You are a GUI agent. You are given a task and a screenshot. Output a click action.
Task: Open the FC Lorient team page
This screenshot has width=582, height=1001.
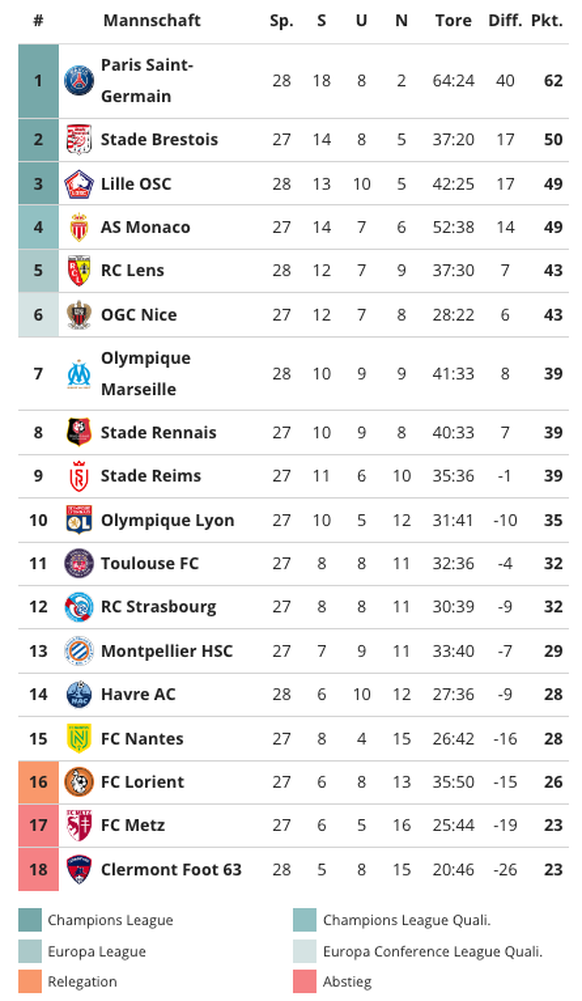(x=142, y=782)
